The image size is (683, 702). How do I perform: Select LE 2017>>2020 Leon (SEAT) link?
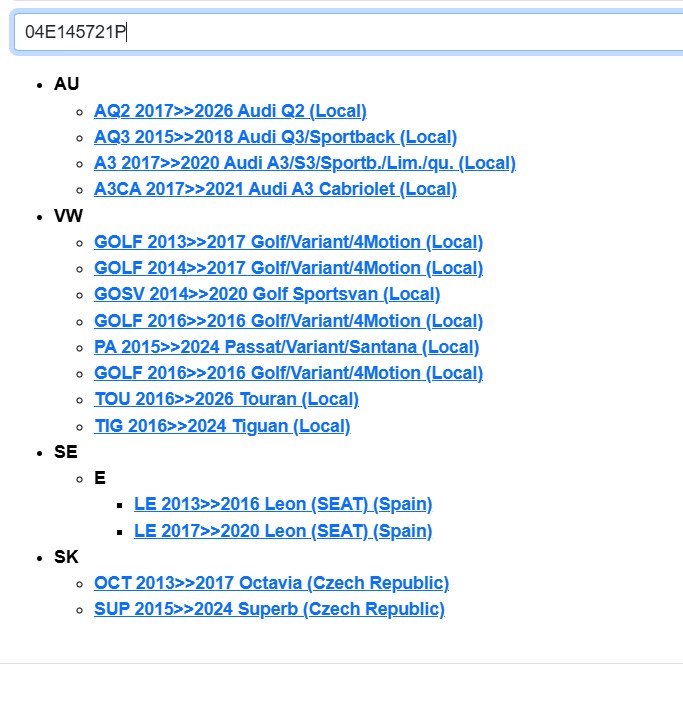point(283,531)
